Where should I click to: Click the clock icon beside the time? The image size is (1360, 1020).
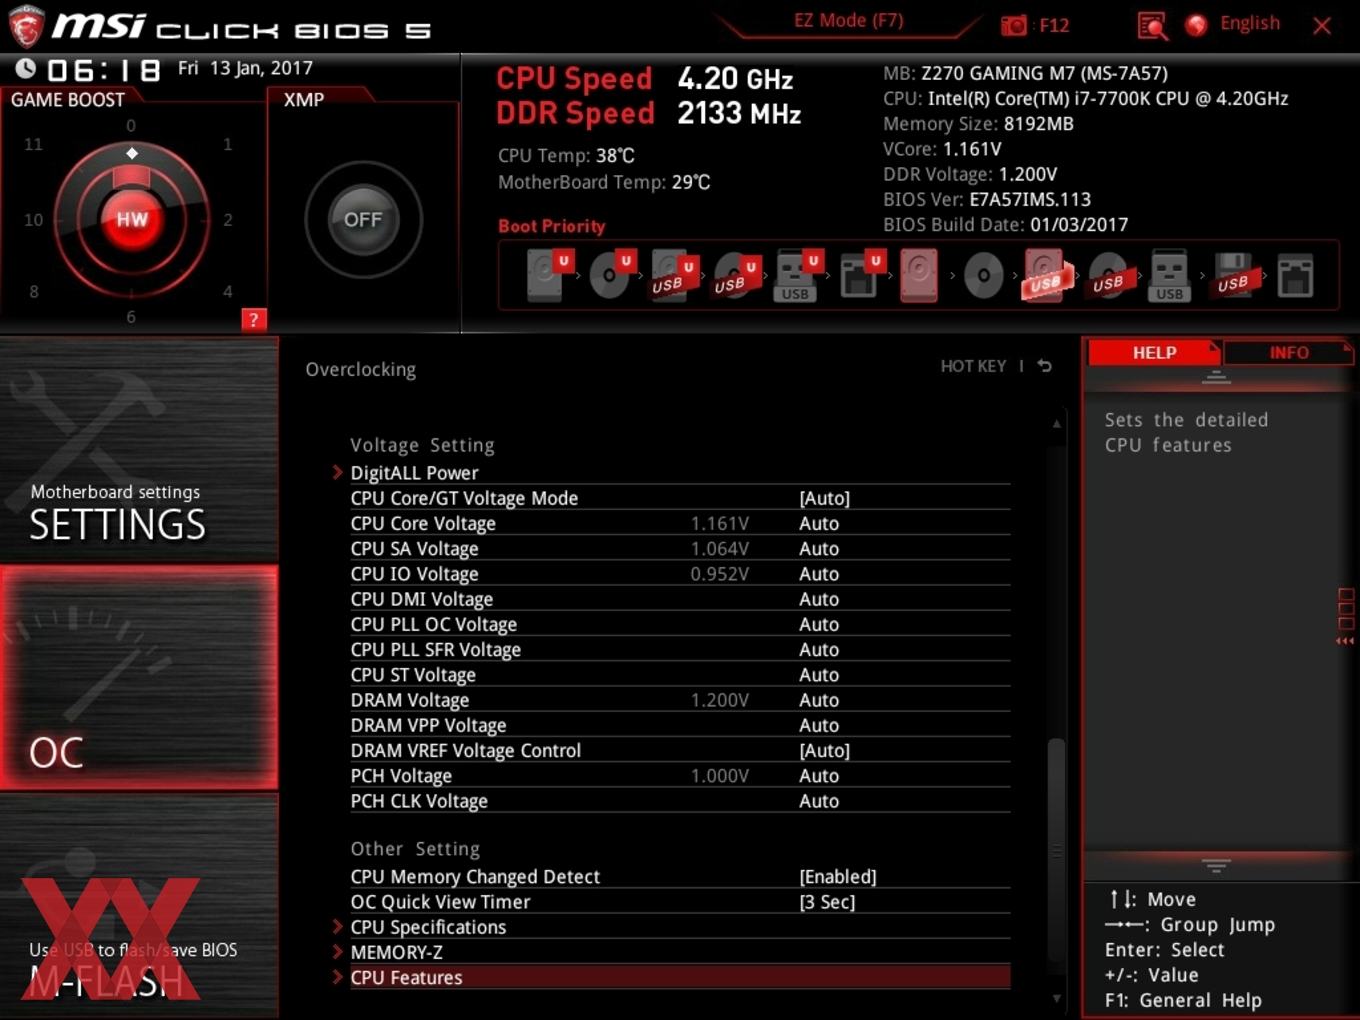(25, 68)
